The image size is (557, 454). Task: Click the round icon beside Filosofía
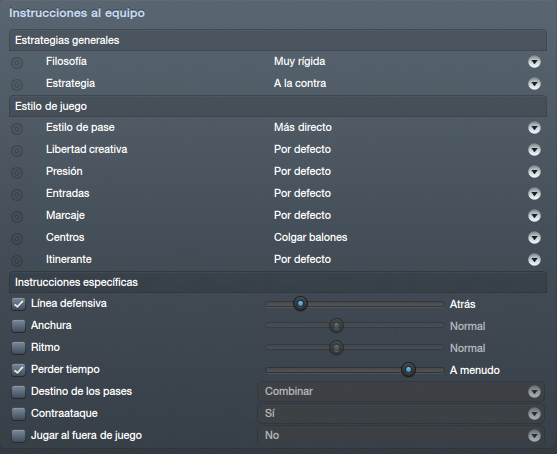17,63
